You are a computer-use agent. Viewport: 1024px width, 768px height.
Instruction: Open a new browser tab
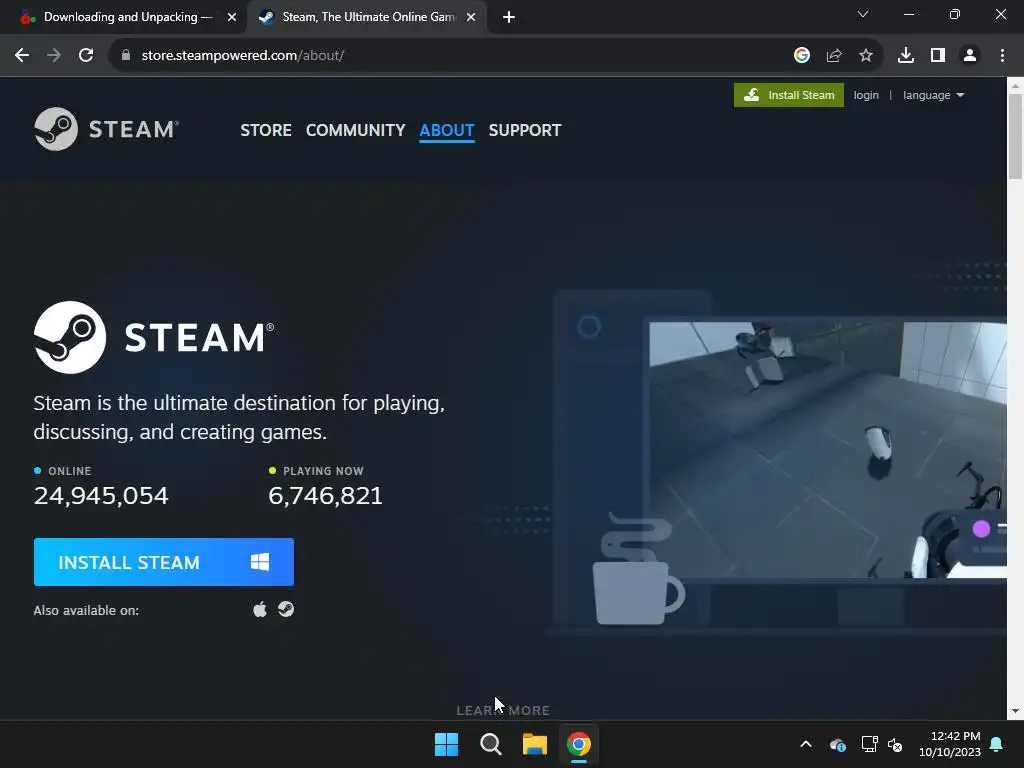(x=509, y=17)
